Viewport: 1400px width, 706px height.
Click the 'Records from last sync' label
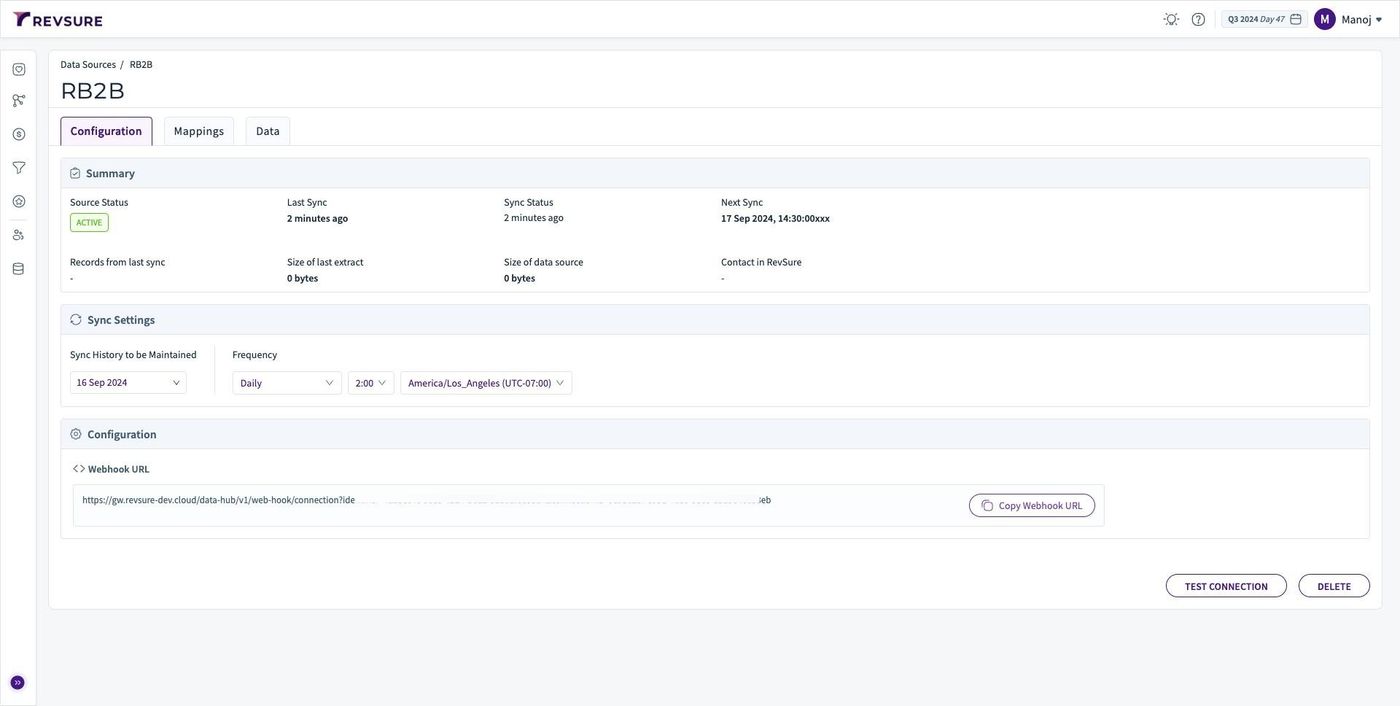click(x=117, y=262)
